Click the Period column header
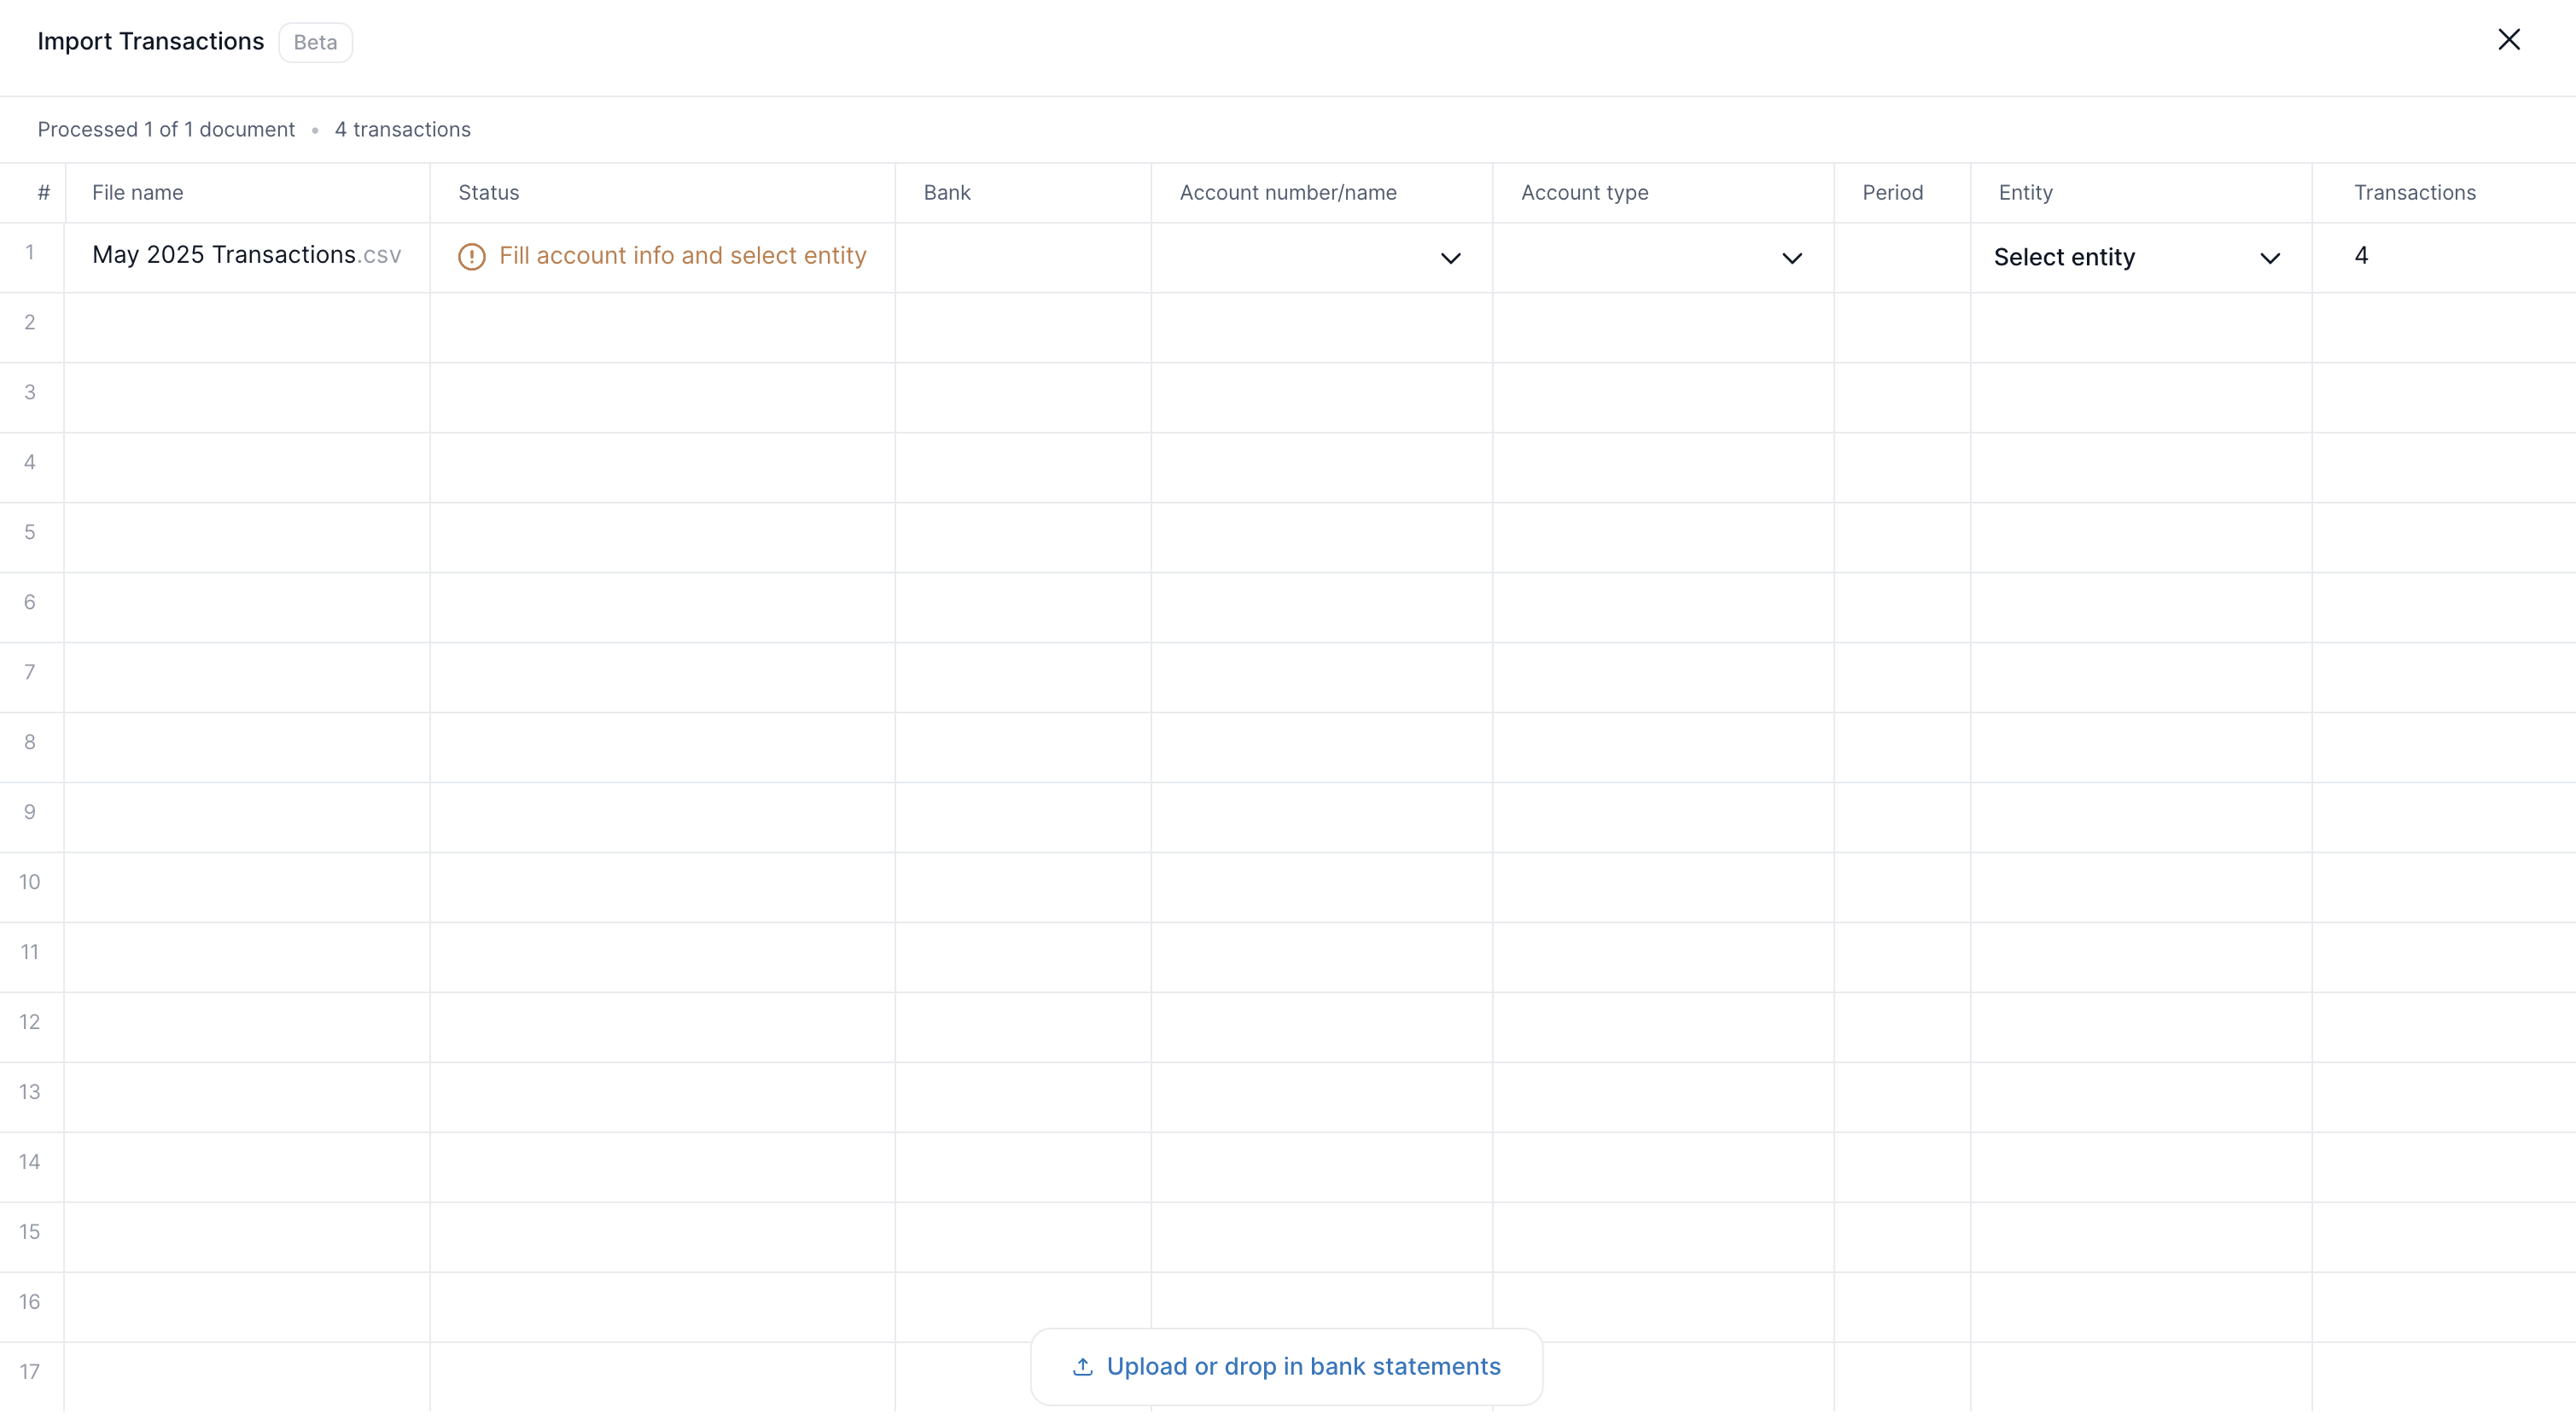The width and height of the screenshot is (2576, 1425). [x=1892, y=192]
